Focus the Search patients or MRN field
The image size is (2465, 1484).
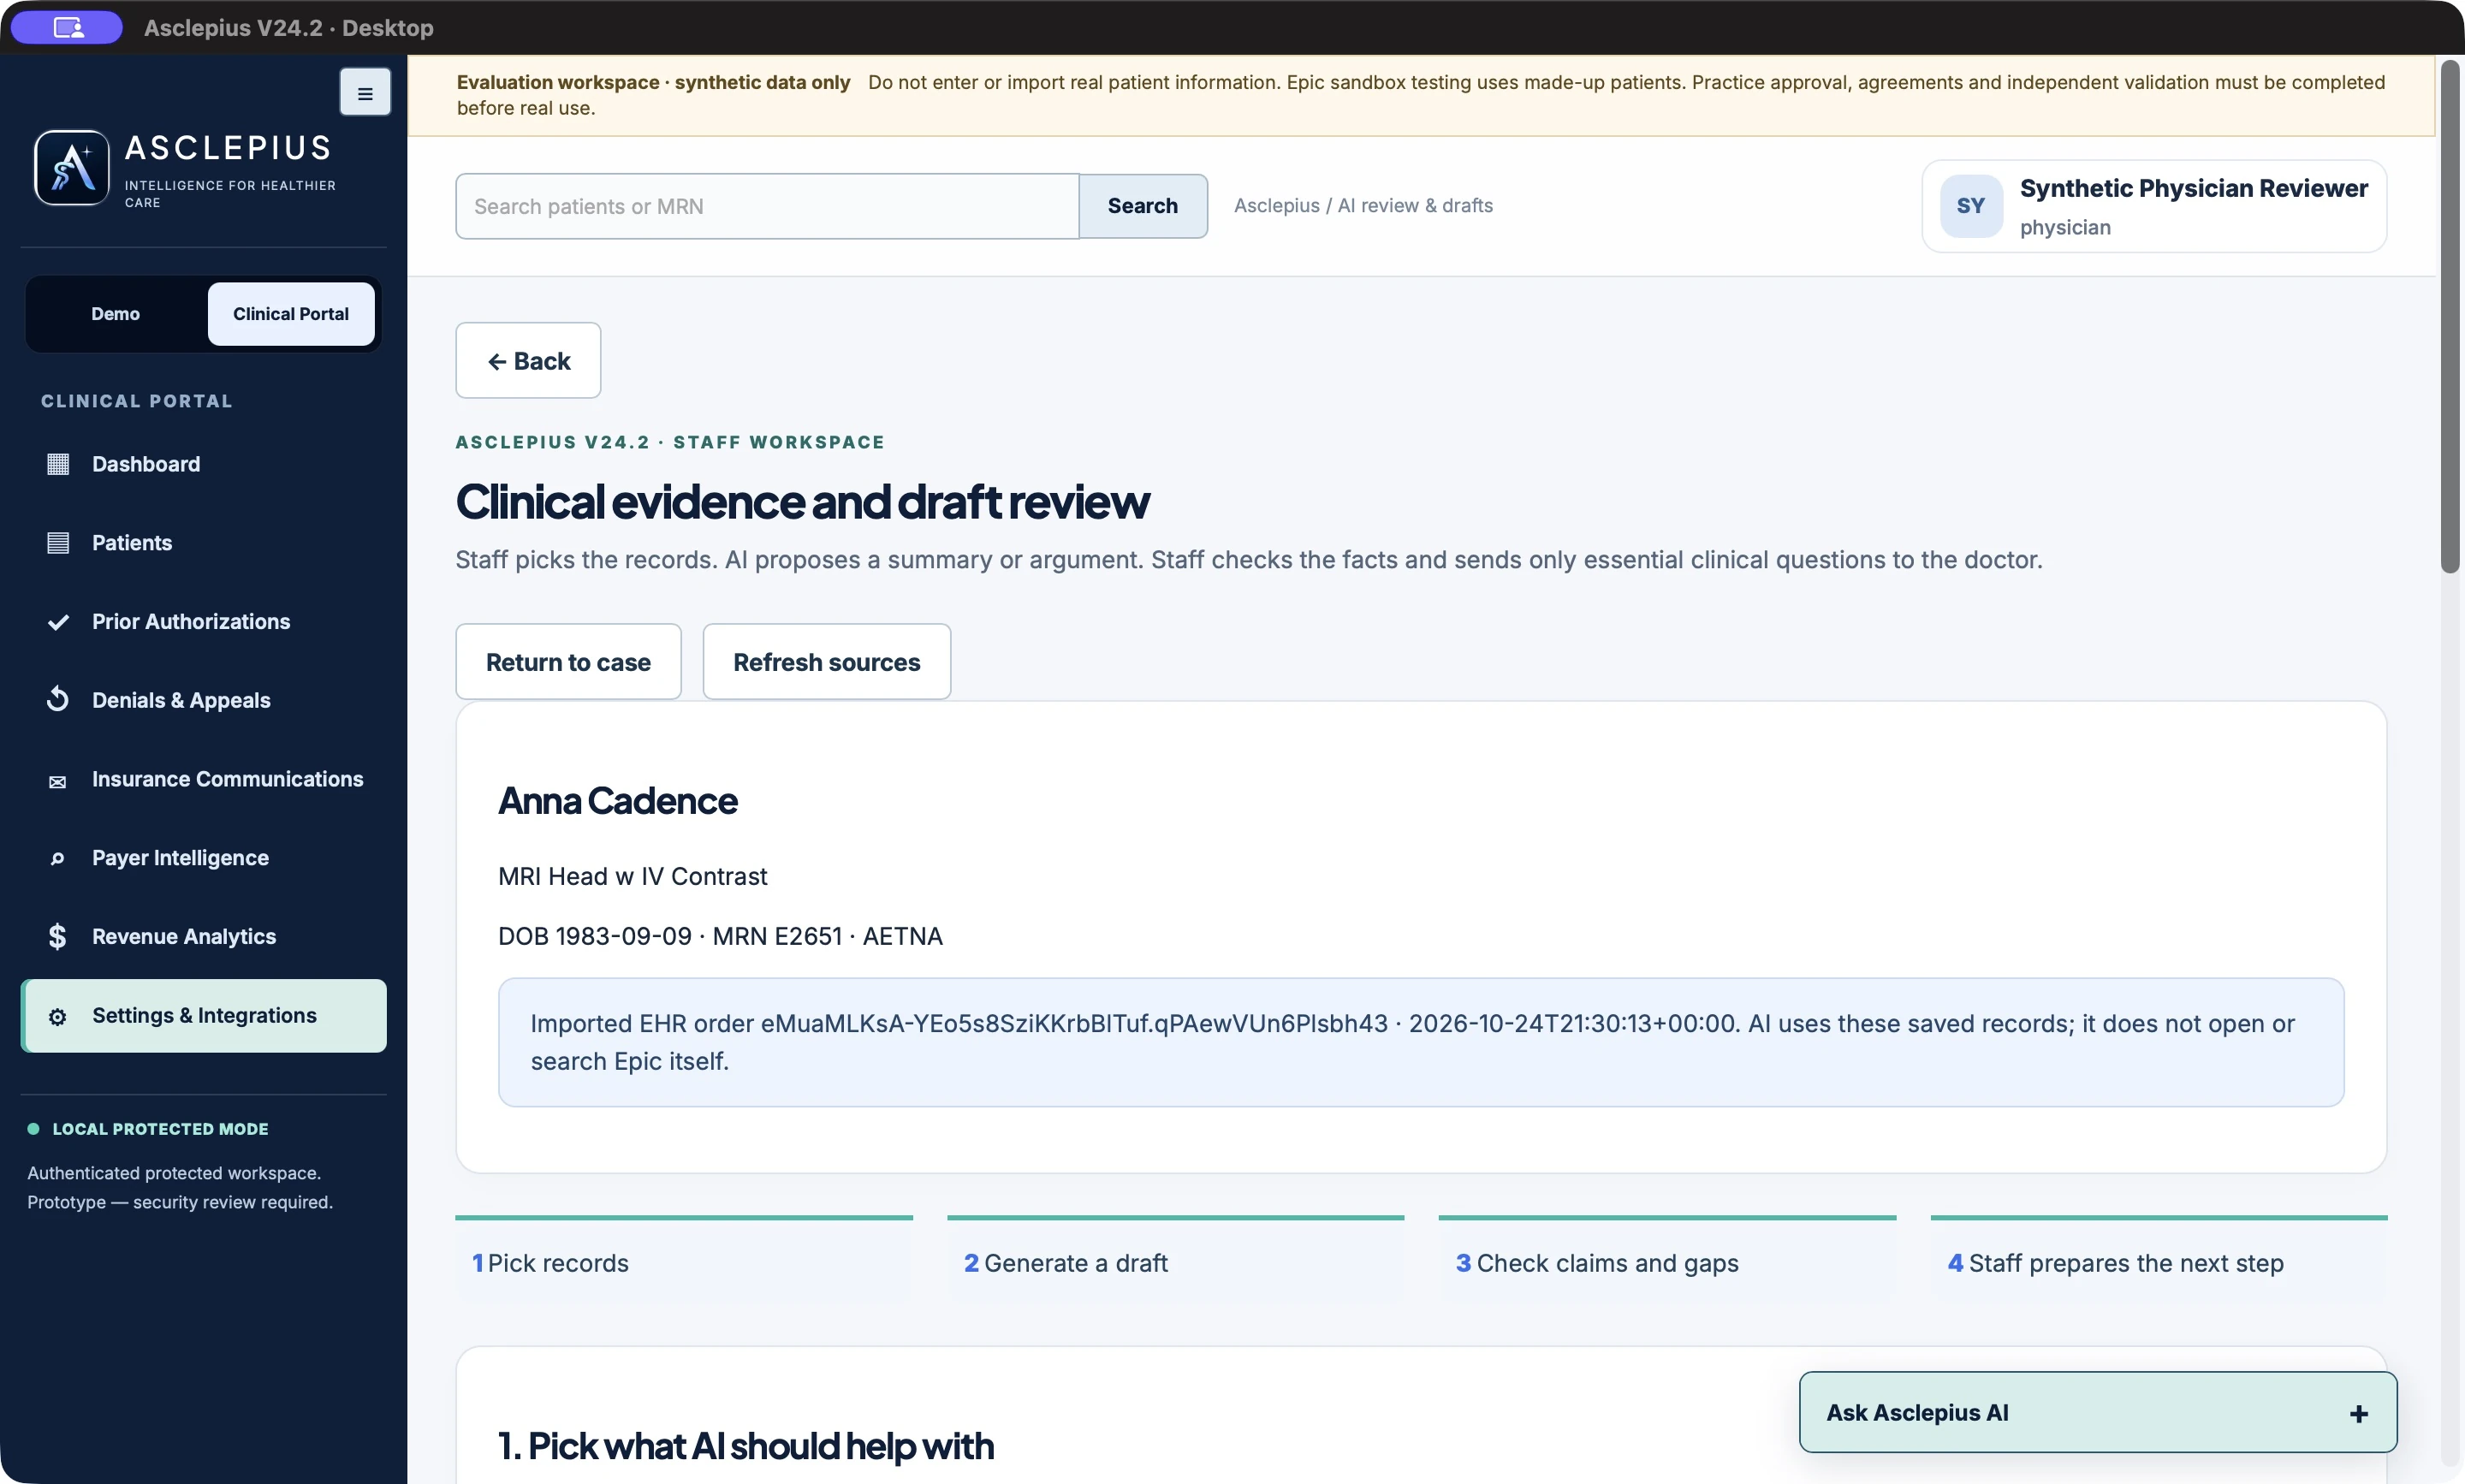[767, 206]
